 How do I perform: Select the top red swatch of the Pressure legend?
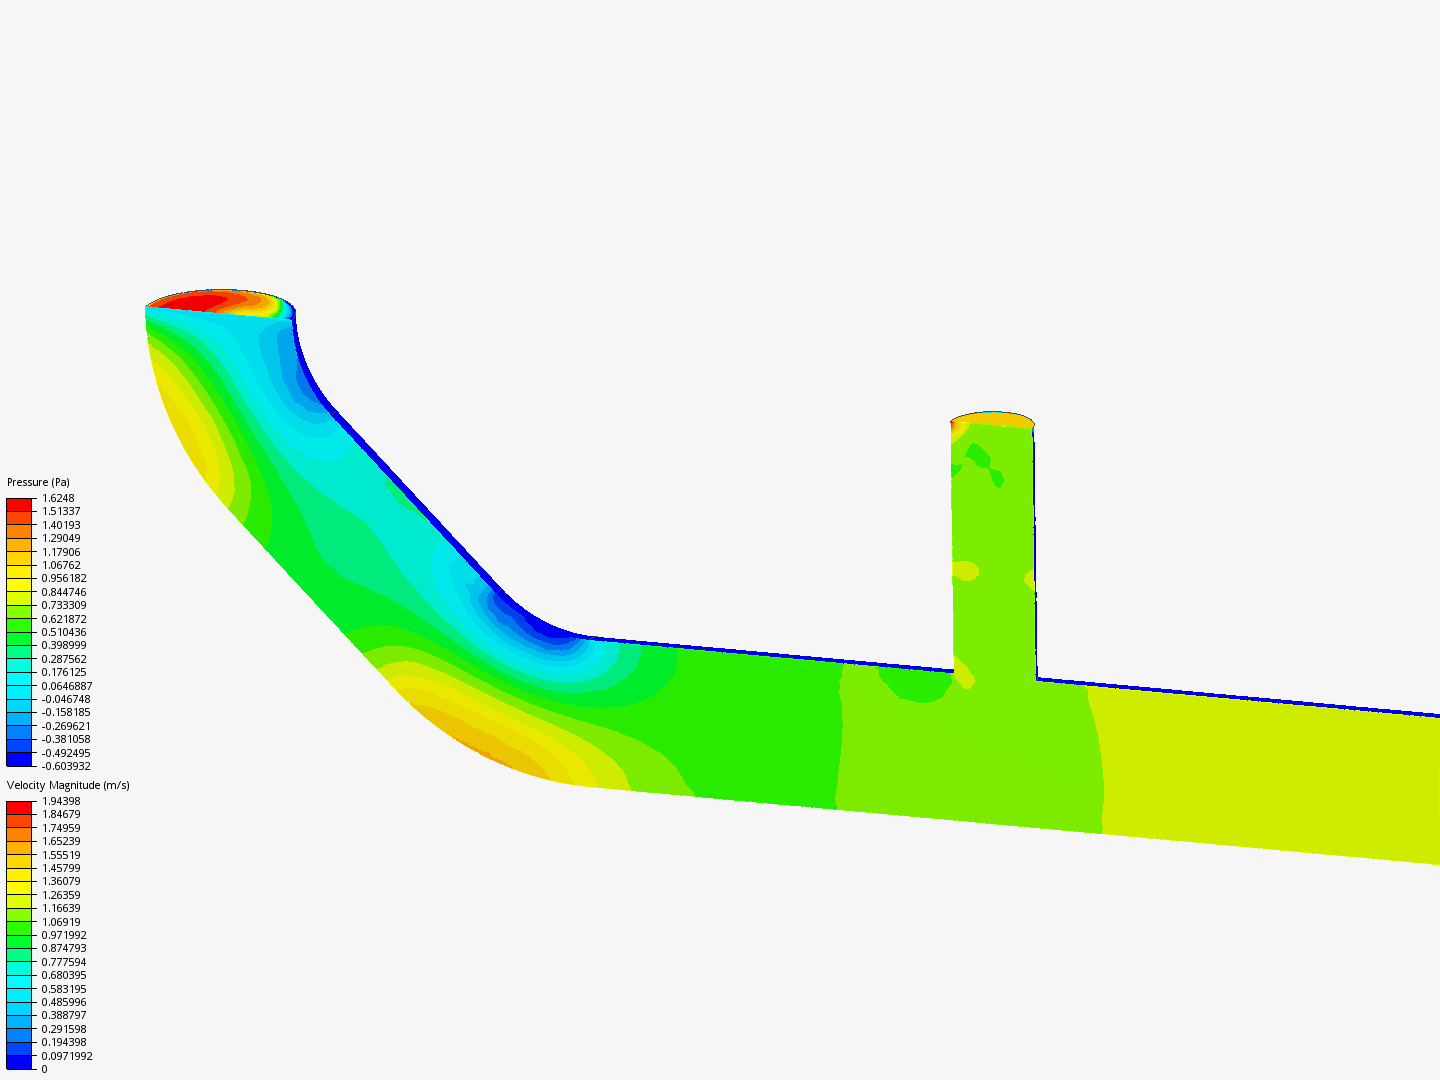pos(19,505)
